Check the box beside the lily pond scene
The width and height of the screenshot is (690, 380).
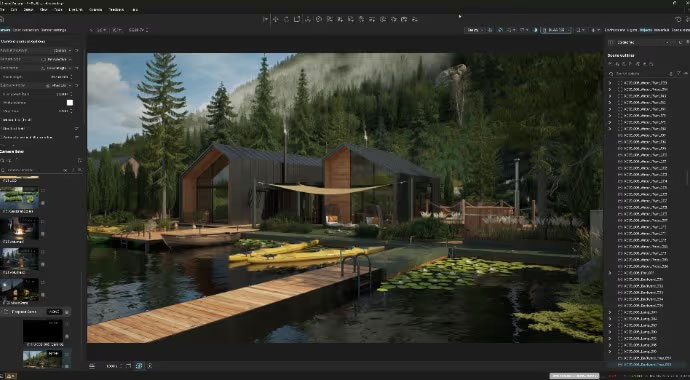tap(42, 203)
